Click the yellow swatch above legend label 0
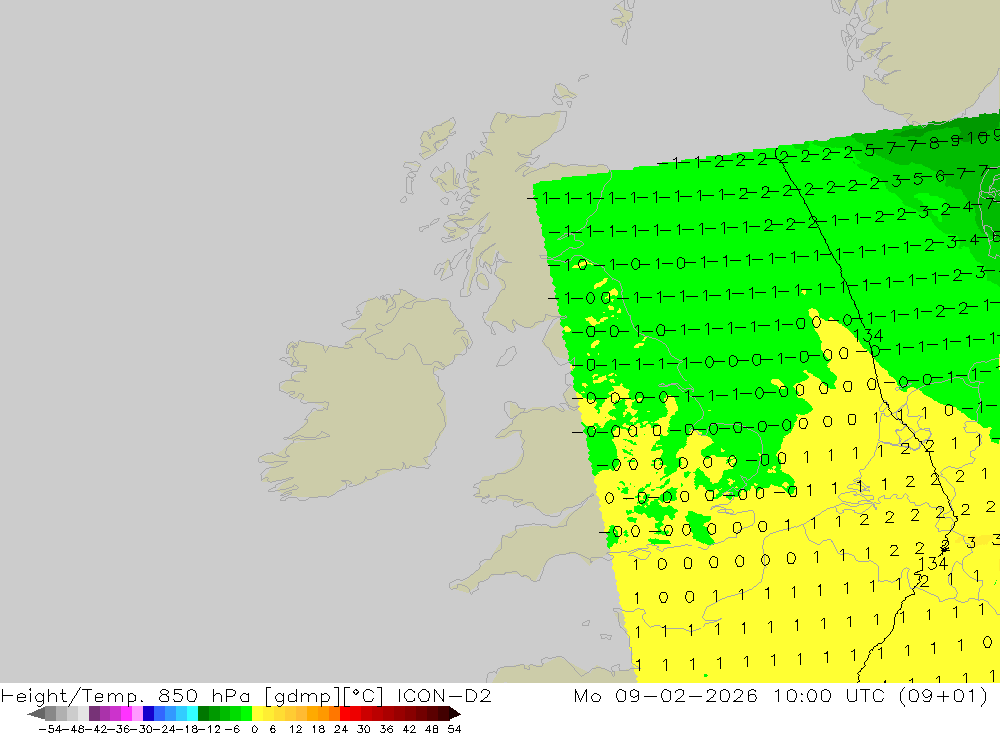The image size is (1000, 733). [x=258, y=713]
